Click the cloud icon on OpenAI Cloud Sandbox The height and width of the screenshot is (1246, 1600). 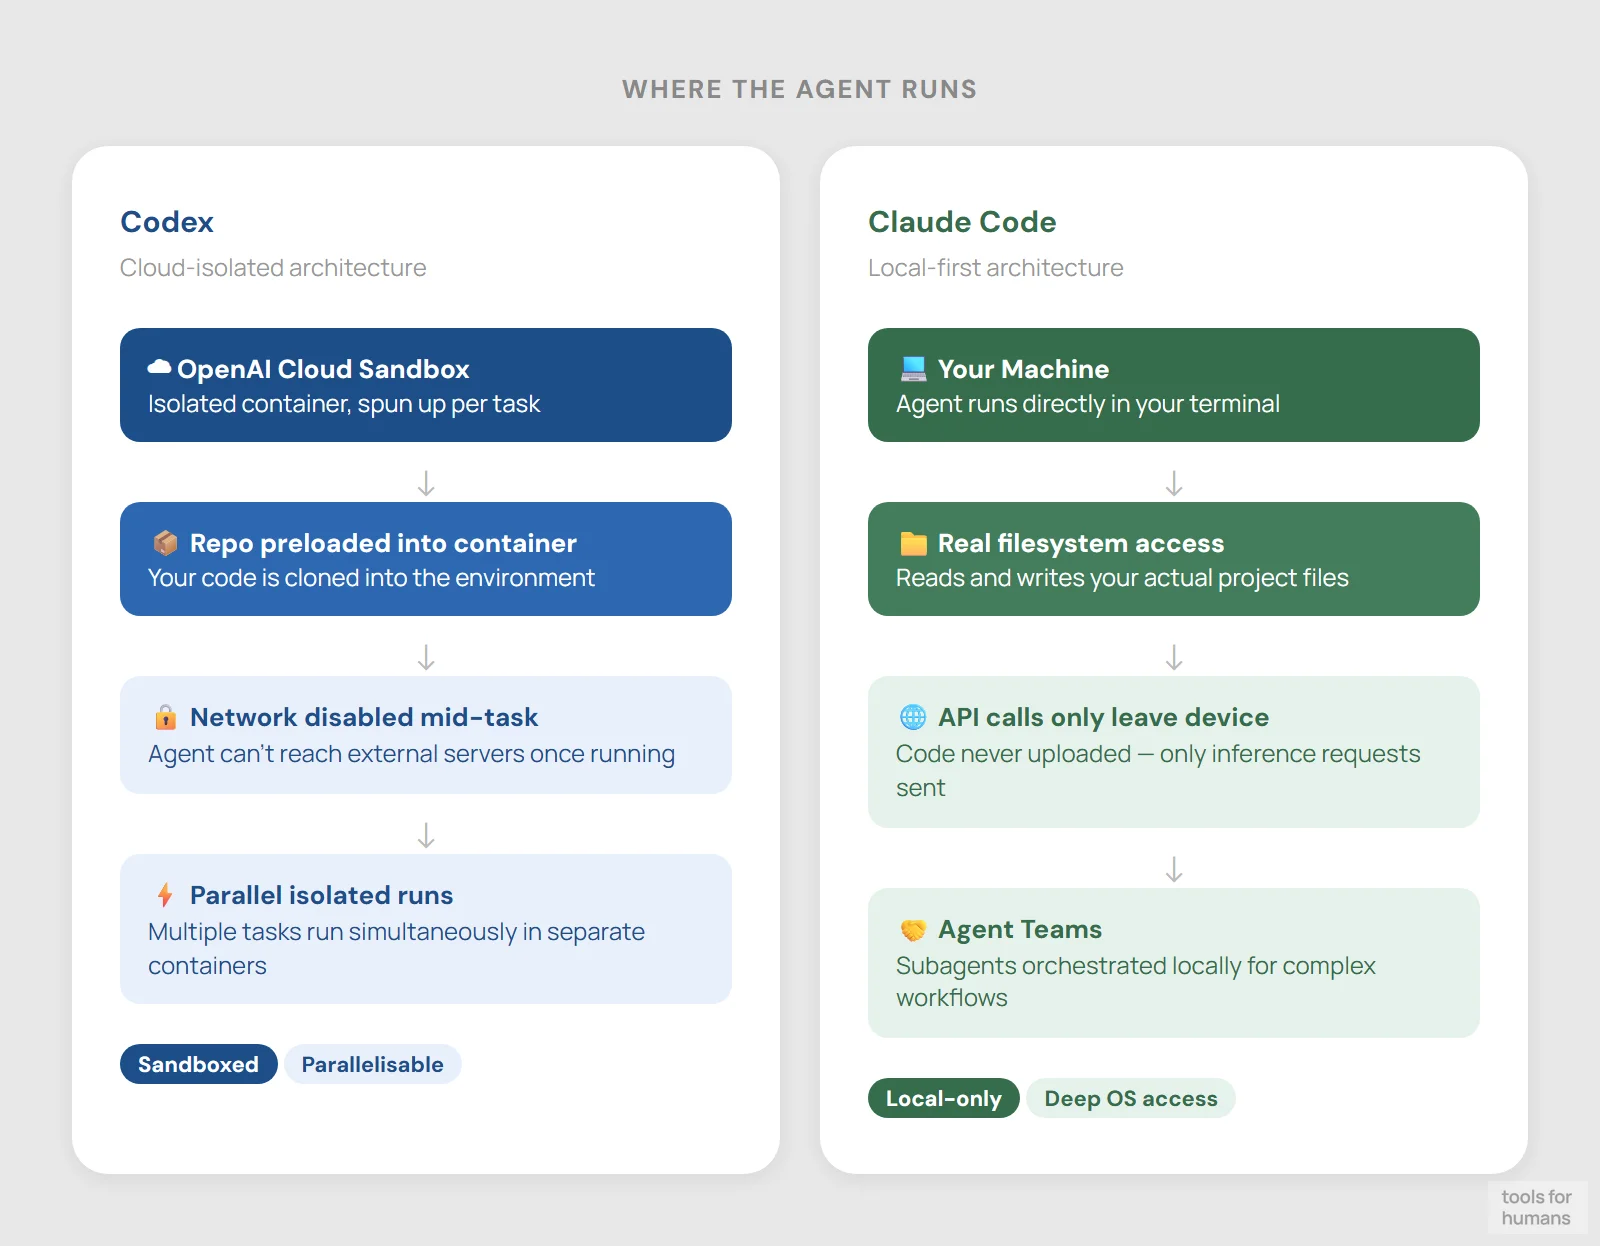coord(159,368)
